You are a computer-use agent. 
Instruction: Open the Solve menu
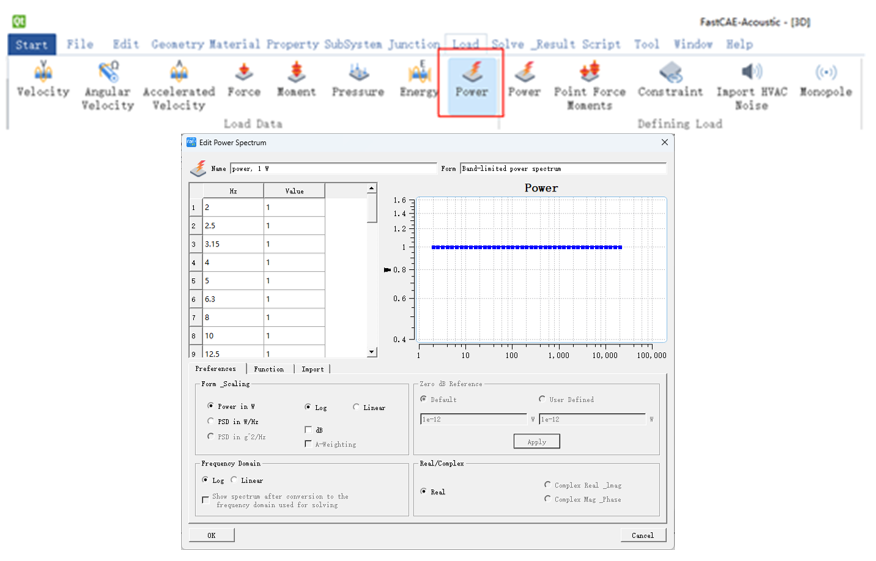[x=507, y=44]
